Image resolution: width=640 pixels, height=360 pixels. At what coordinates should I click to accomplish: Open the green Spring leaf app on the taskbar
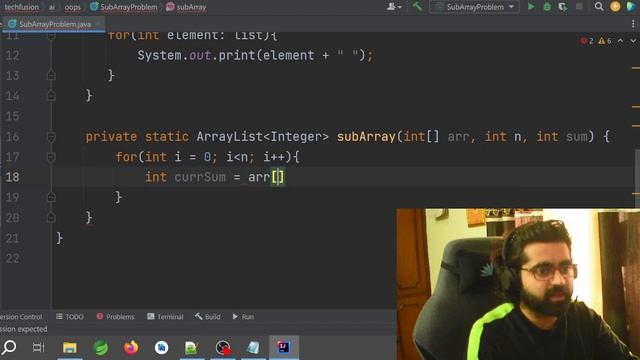click(100, 348)
